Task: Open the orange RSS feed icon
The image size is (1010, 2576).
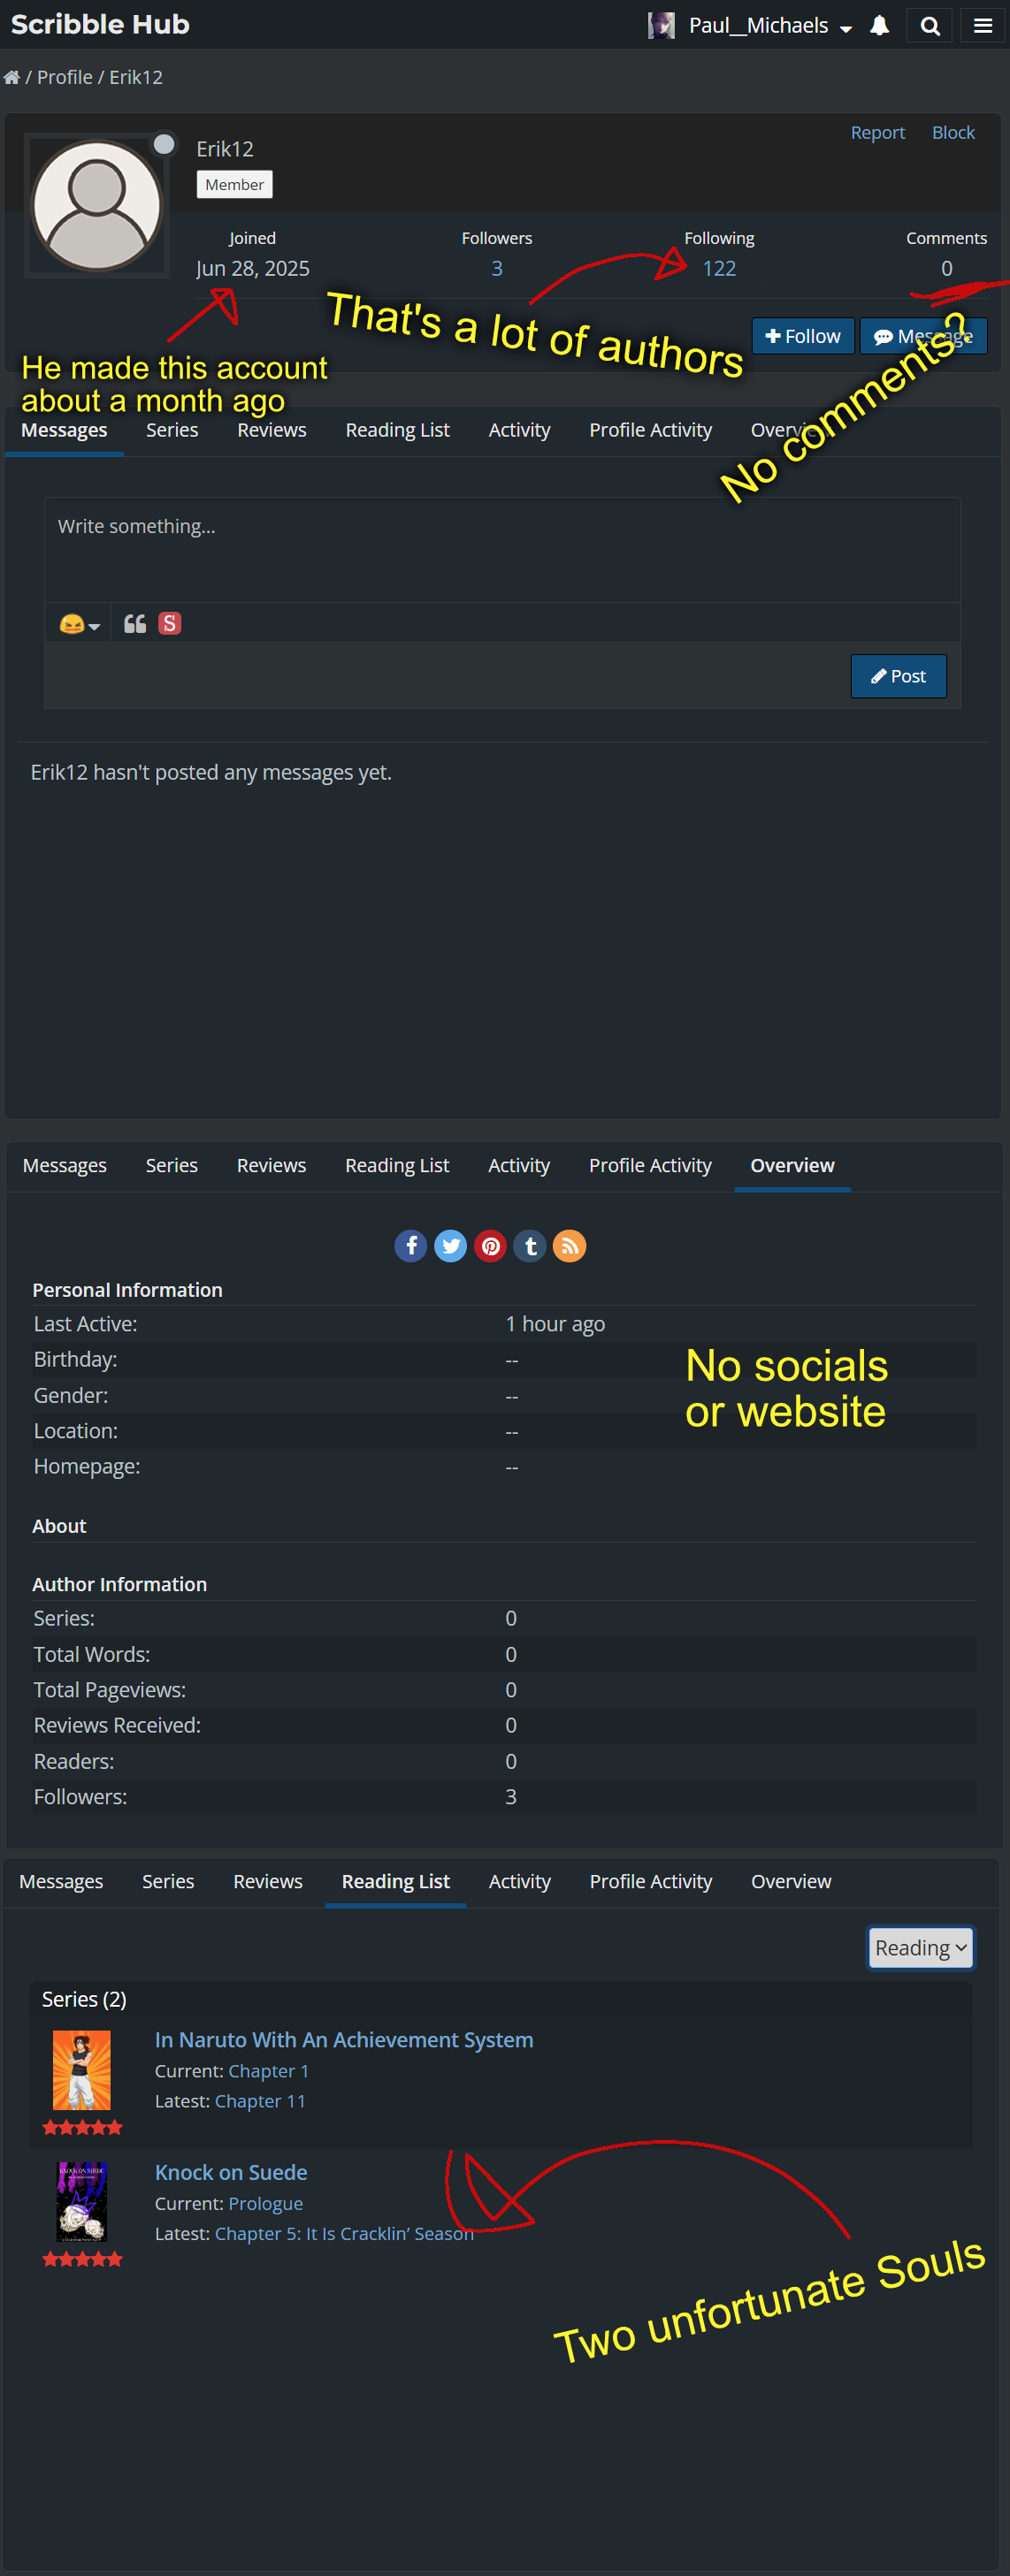Action: click(569, 1245)
